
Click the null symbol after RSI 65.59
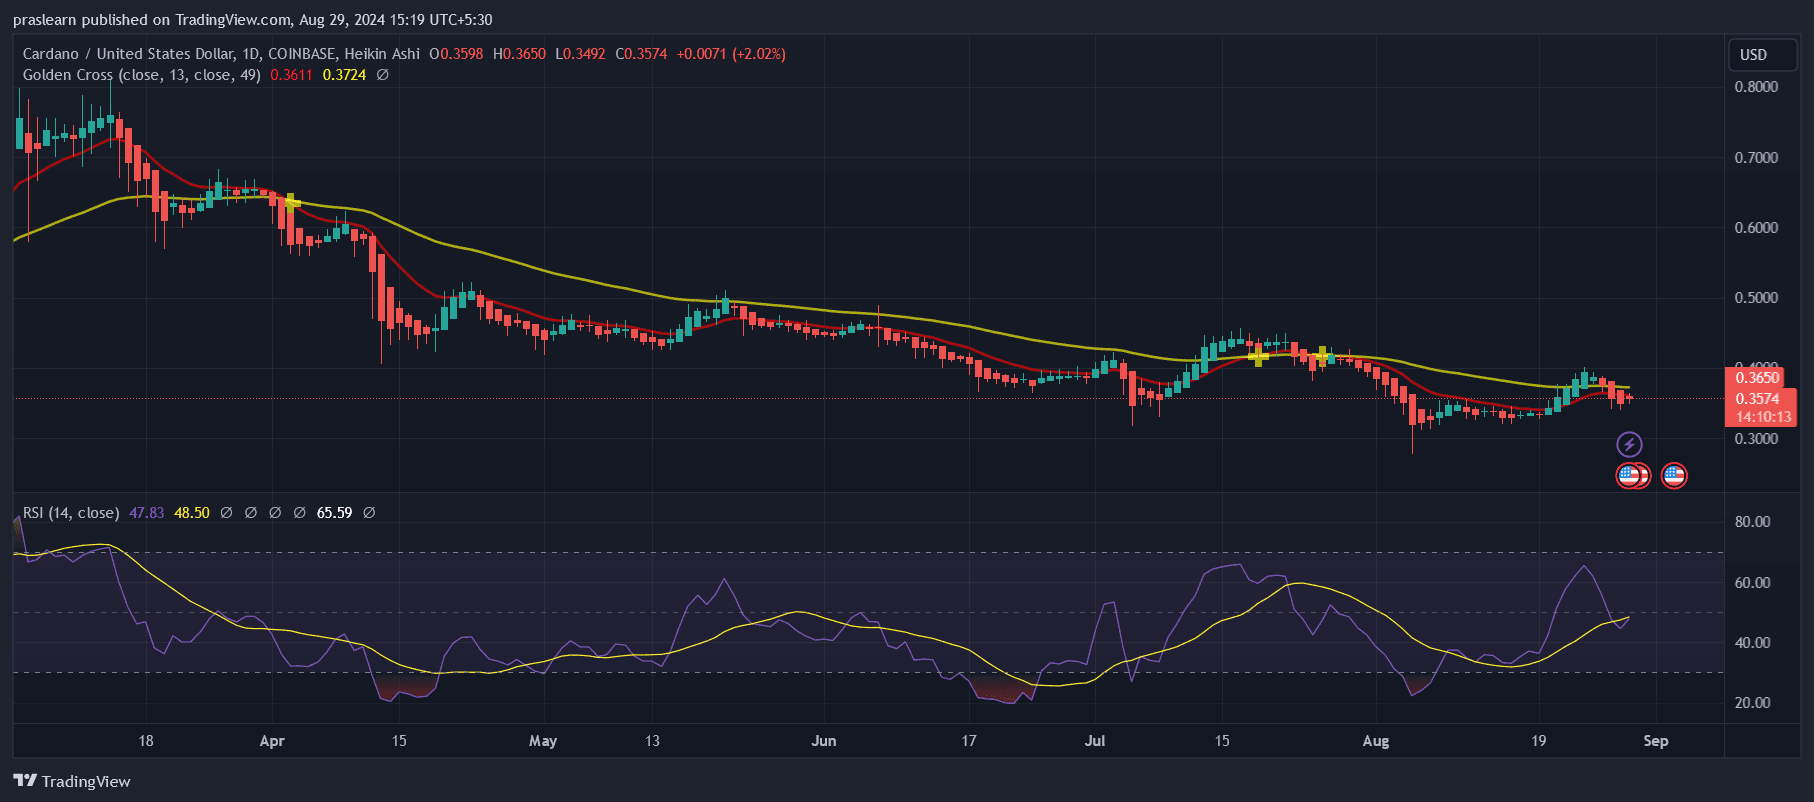[369, 513]
